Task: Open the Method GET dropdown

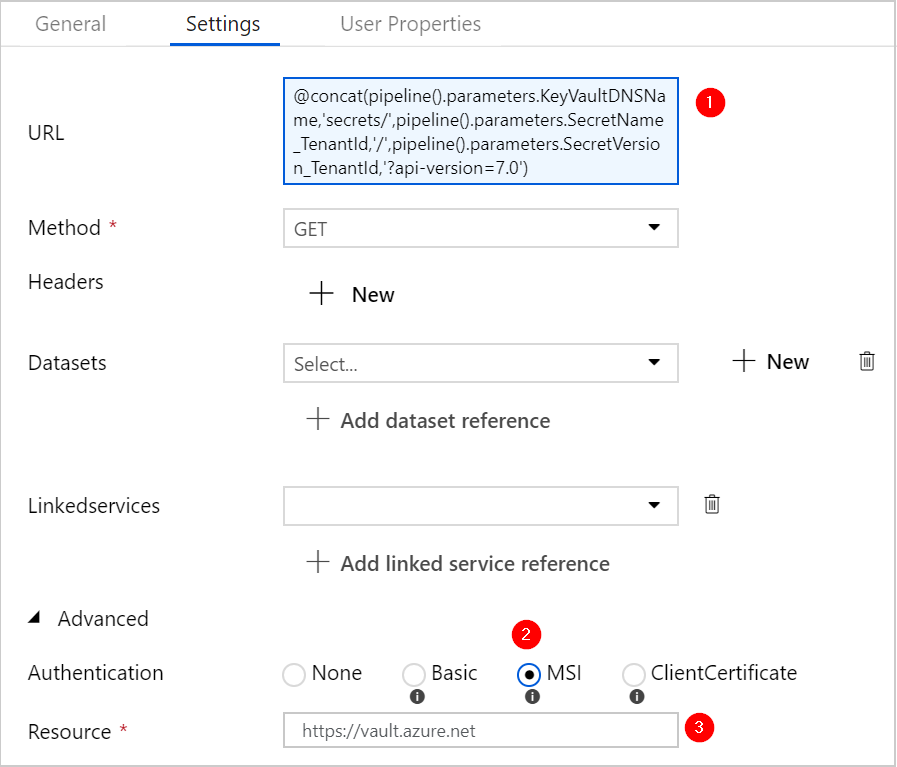Action: pyautogui.click(x=481, y=228)
